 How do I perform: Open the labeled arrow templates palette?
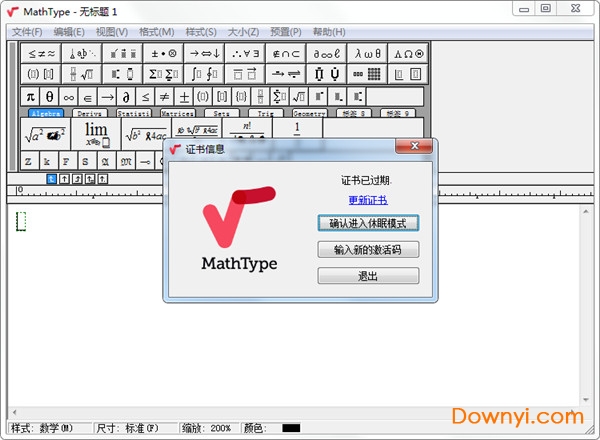[x=286, y=74]
